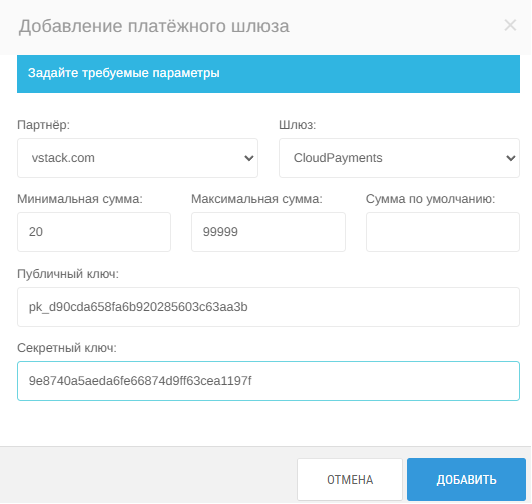Image resolution: width=532 pixels, height=504 pixels.
Task: Open the Партнёр dropdown showing vstack.com
Action: [x=137, y=158]
